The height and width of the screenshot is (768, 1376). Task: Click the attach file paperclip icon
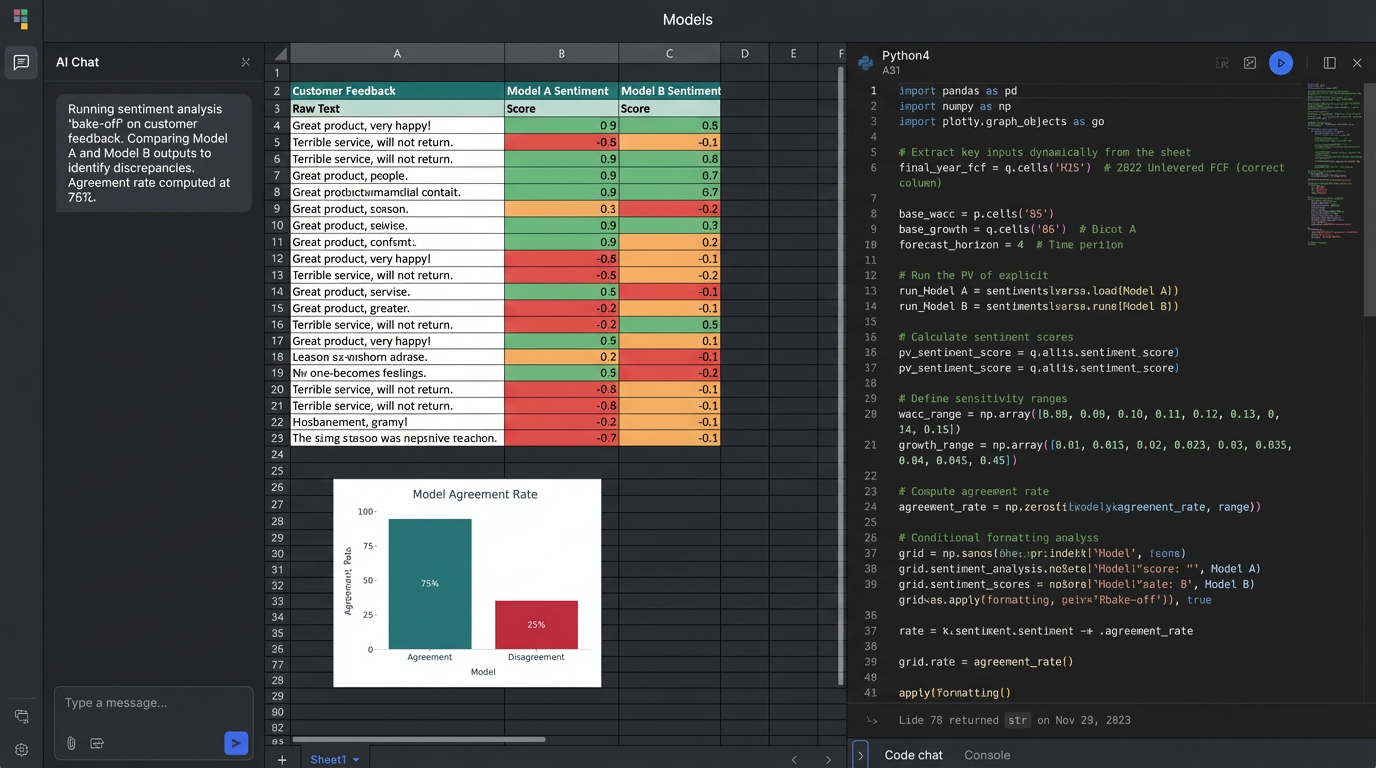pyautogui.click(x=71, y=743)
